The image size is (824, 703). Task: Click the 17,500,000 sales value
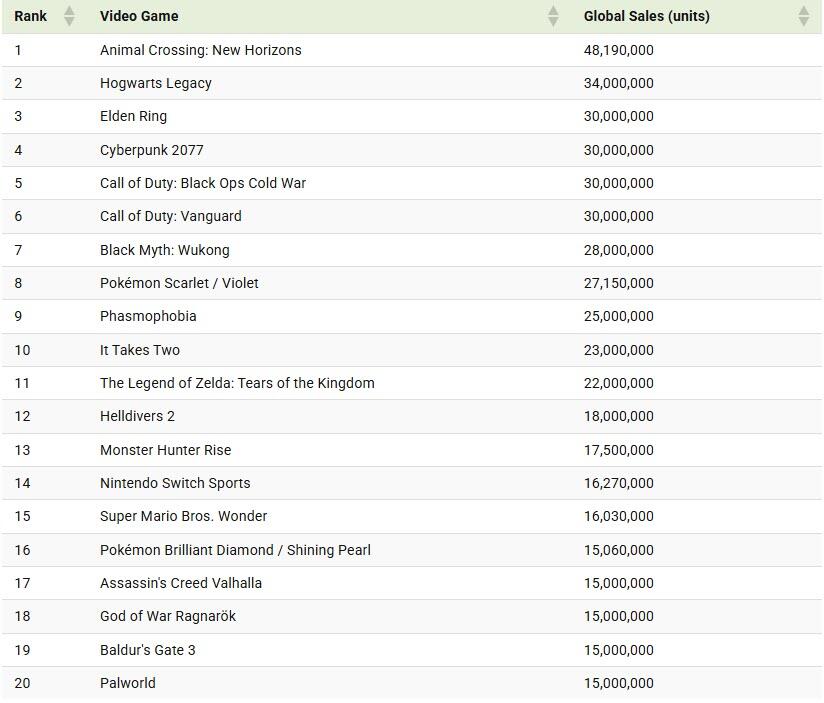coord(618,450)
